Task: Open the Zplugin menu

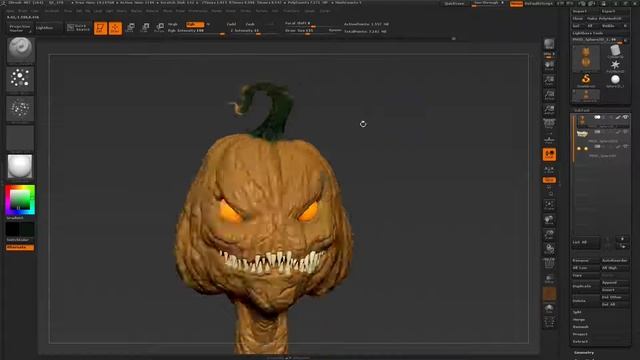Action: coord(310,11)
